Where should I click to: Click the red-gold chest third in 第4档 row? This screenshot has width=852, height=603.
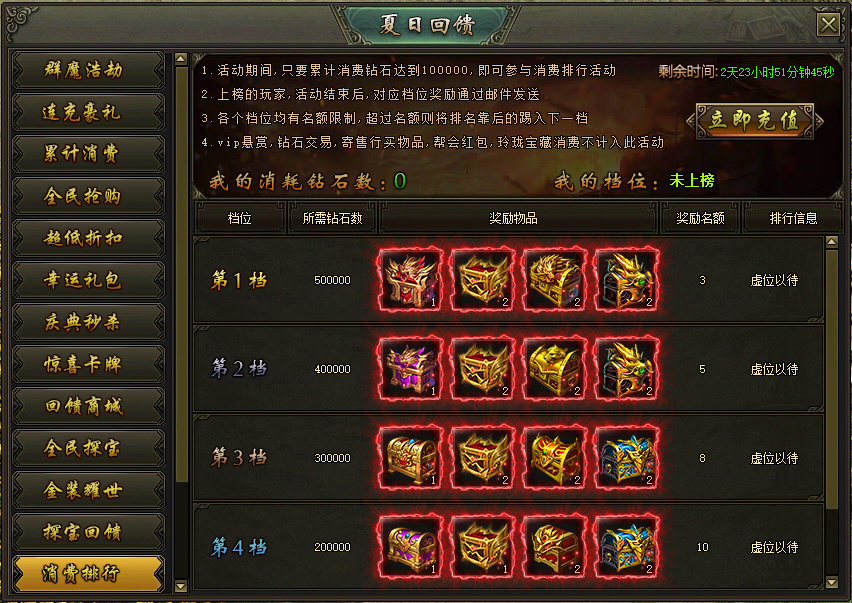pyautogui.click(x=555, y=547)
